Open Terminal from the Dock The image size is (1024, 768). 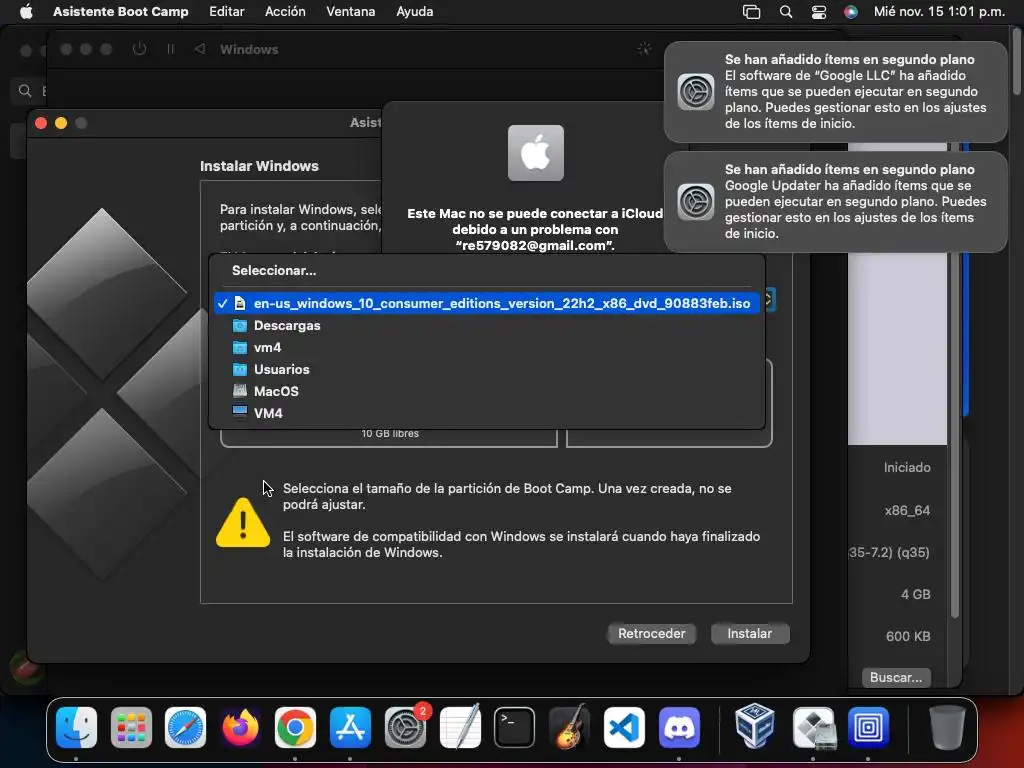pos(515,727)
